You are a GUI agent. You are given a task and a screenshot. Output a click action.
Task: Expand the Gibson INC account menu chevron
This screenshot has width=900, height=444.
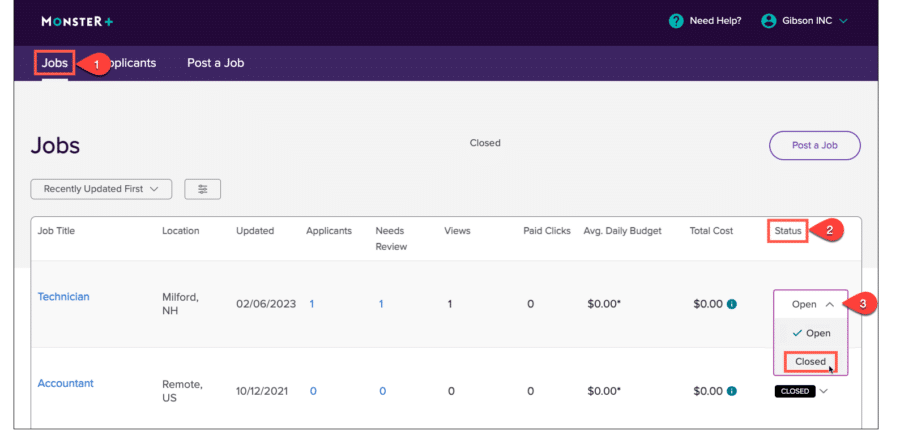[x=843, y=21]
